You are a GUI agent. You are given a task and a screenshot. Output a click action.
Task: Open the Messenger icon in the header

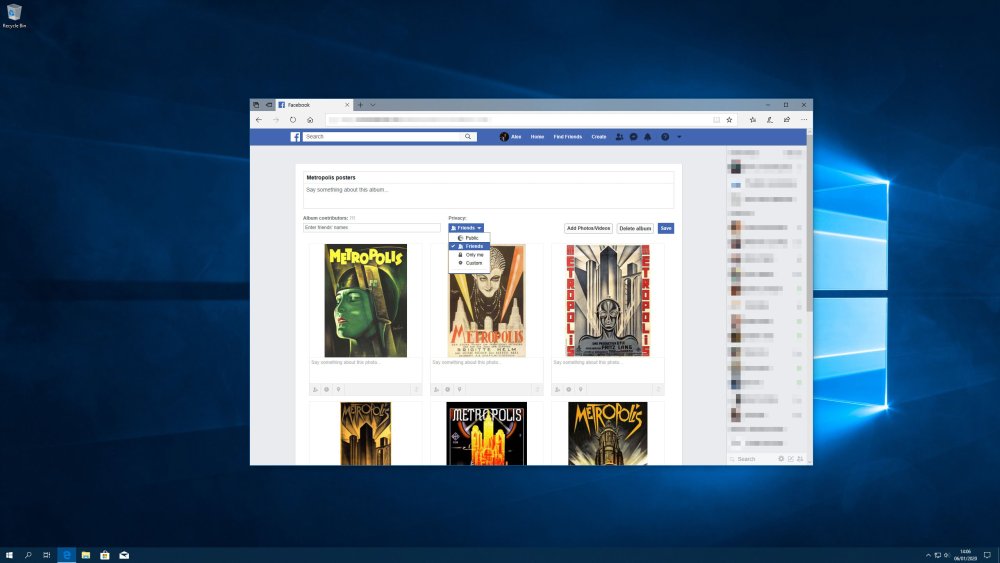click(633, 136)
